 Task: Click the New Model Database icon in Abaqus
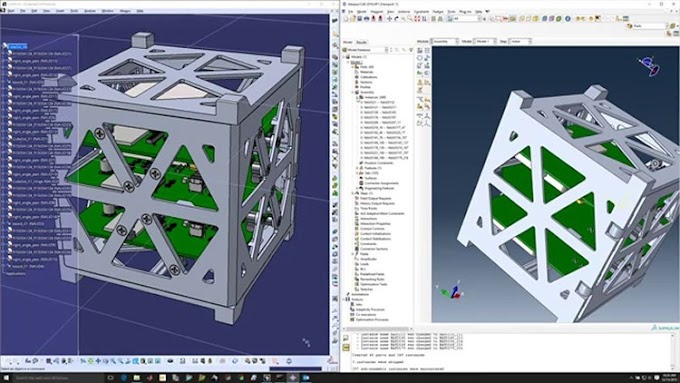click(x=346, y=19)
